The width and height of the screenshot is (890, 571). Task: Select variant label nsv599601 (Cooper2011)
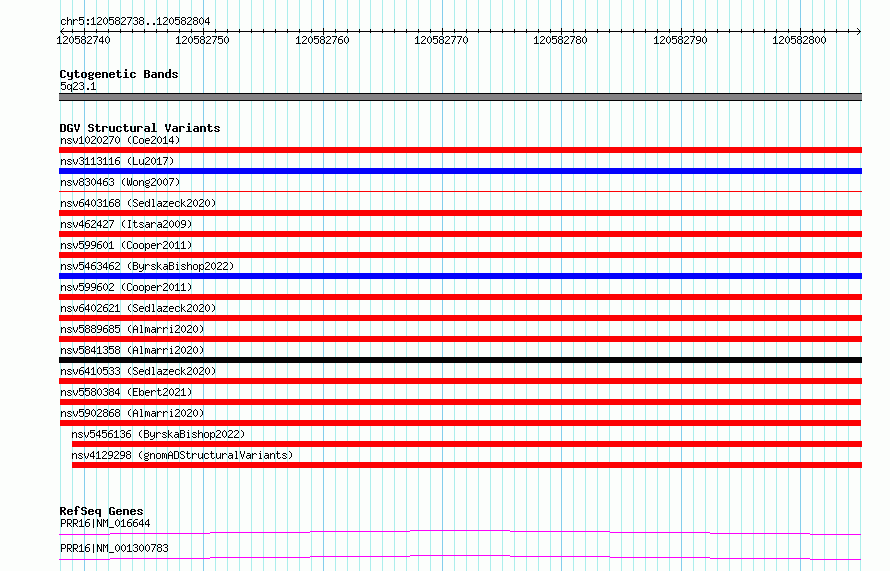pos(126,245)
